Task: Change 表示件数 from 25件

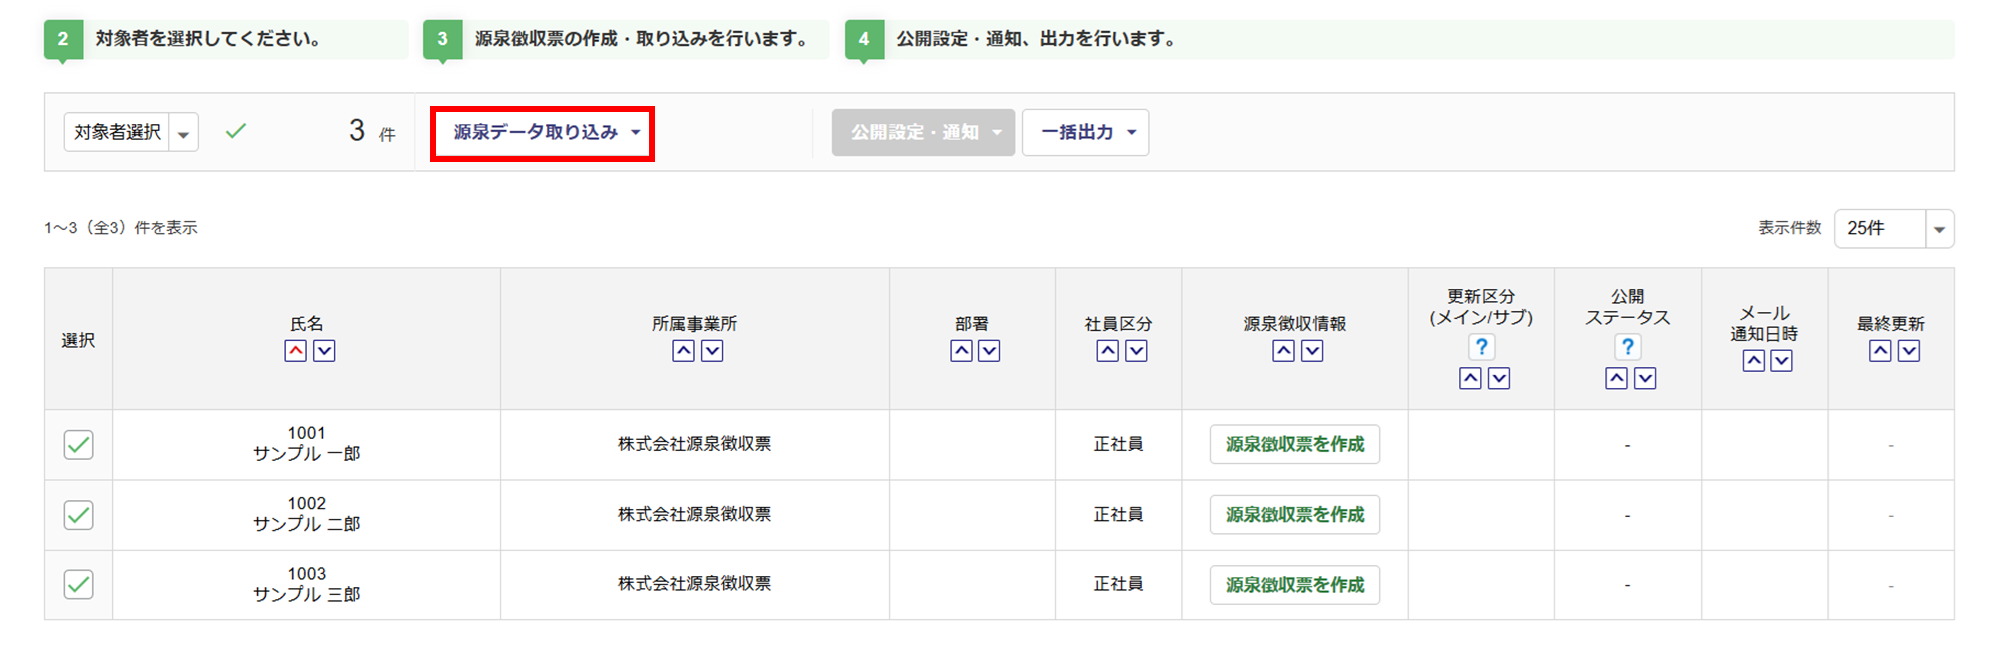Action: tap(1894, 228)
